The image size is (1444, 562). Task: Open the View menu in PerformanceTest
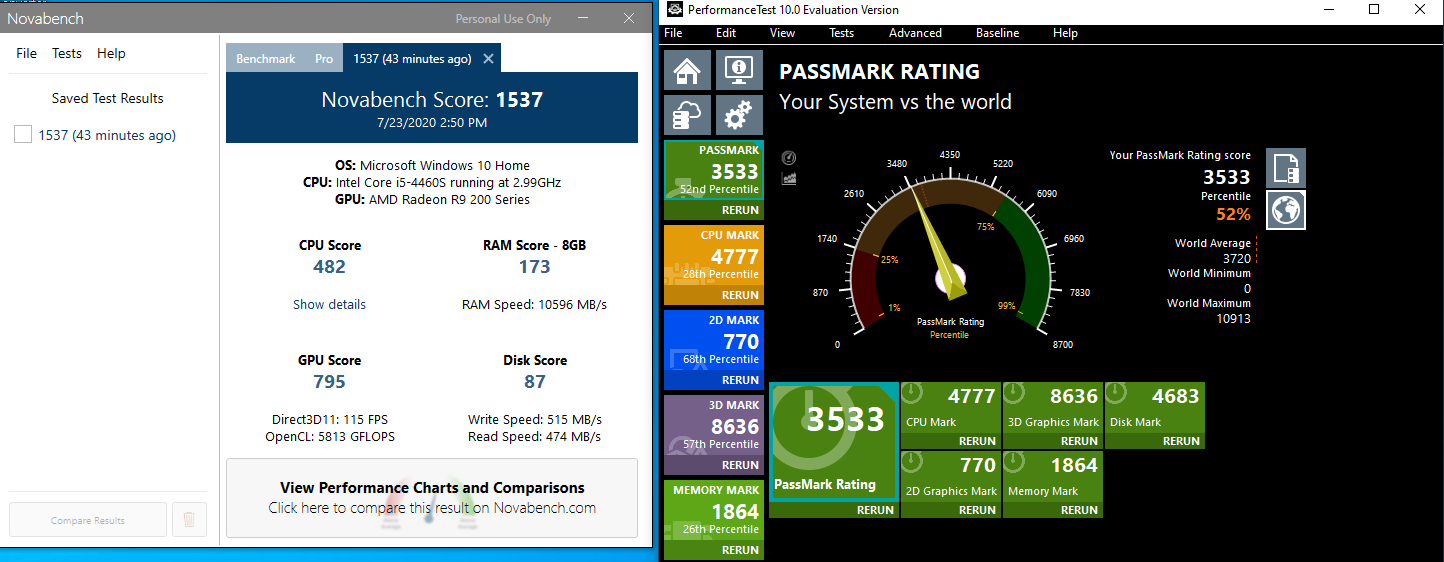(782, 33)
